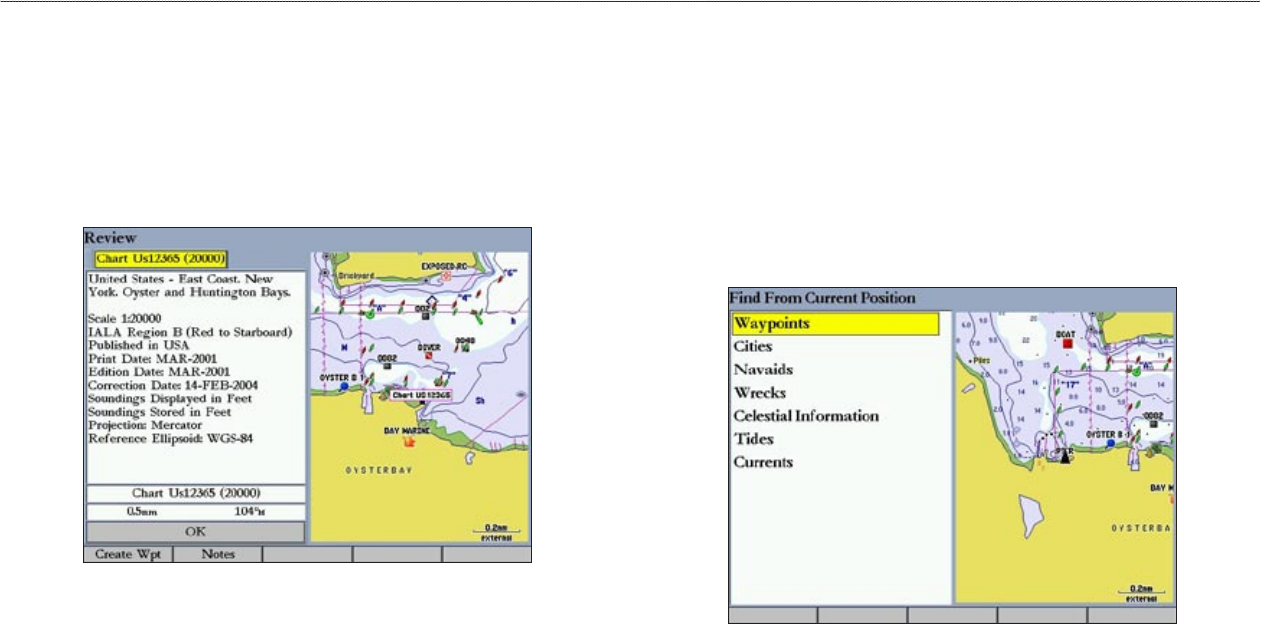Select Navaids in the Find list
Screen dimensions: 1261x624
coord(763,370)
